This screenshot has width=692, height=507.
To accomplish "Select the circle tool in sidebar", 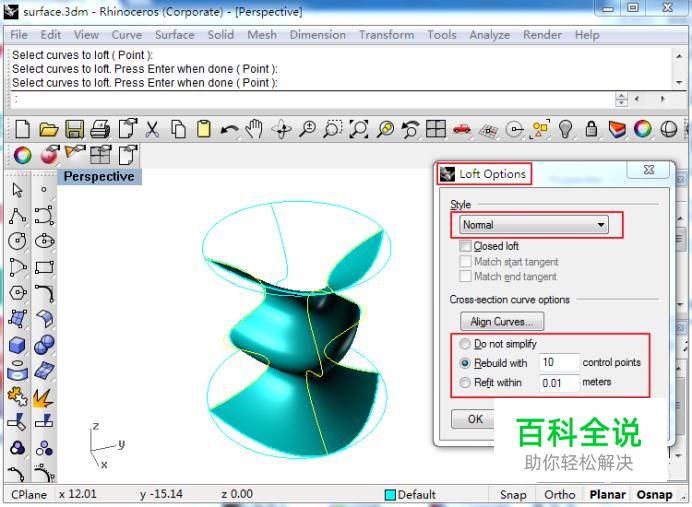I will [18, 241].
